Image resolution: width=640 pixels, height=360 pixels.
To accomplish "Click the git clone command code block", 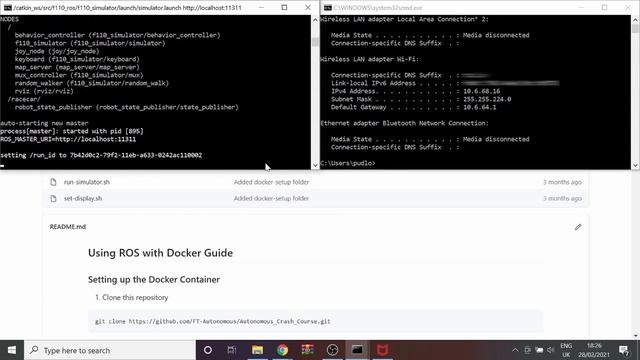I will click(316, 321).
